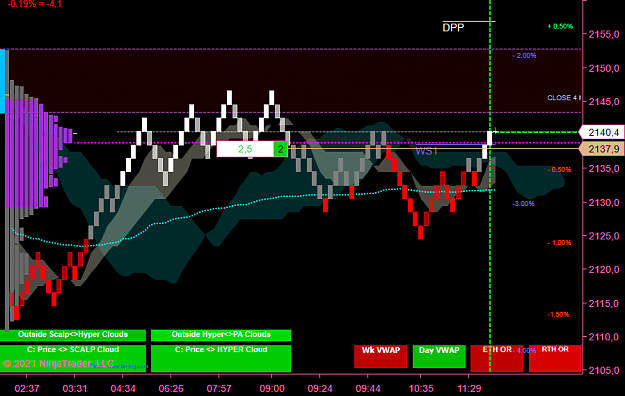Click the 2145,0 price axis label
The width and height of the screenshot is (625, 396).
point(604,102)
